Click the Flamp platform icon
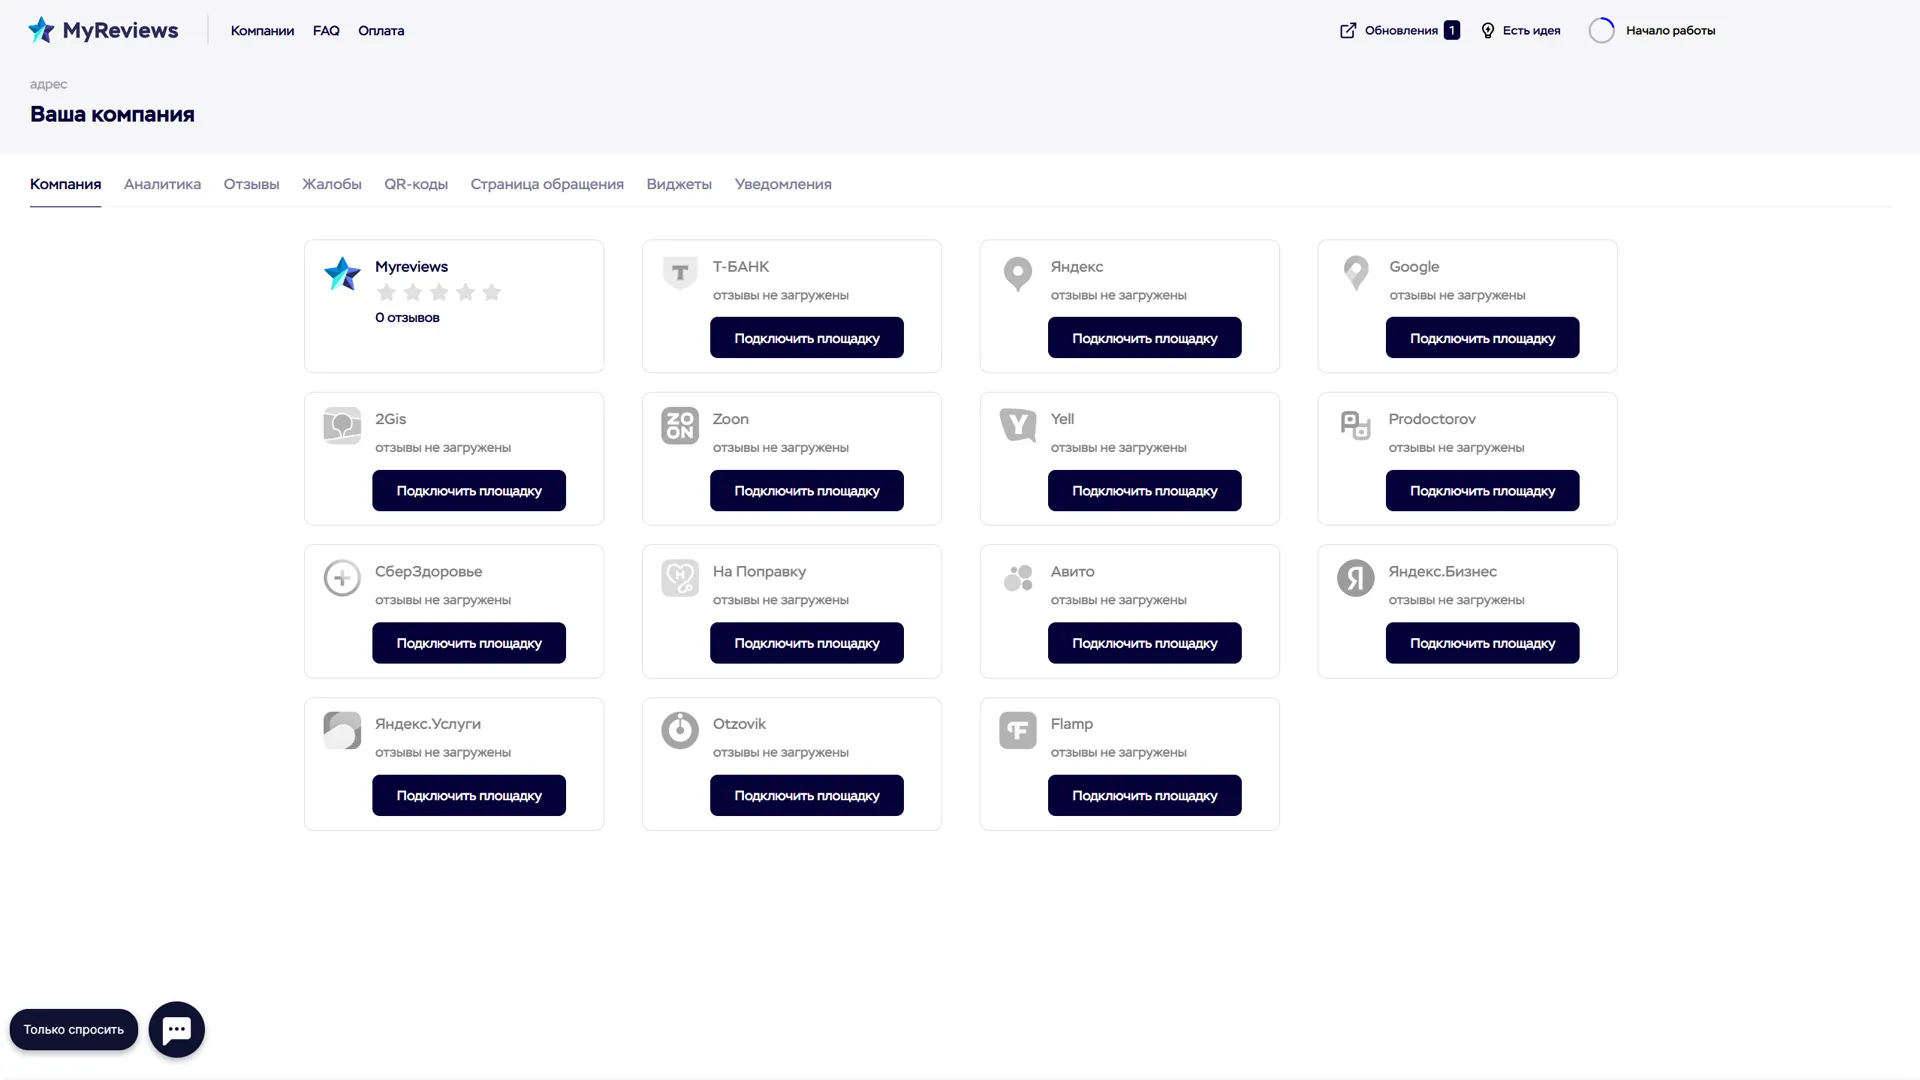The image size is (1920, 1080). (x=1017, y=730)
